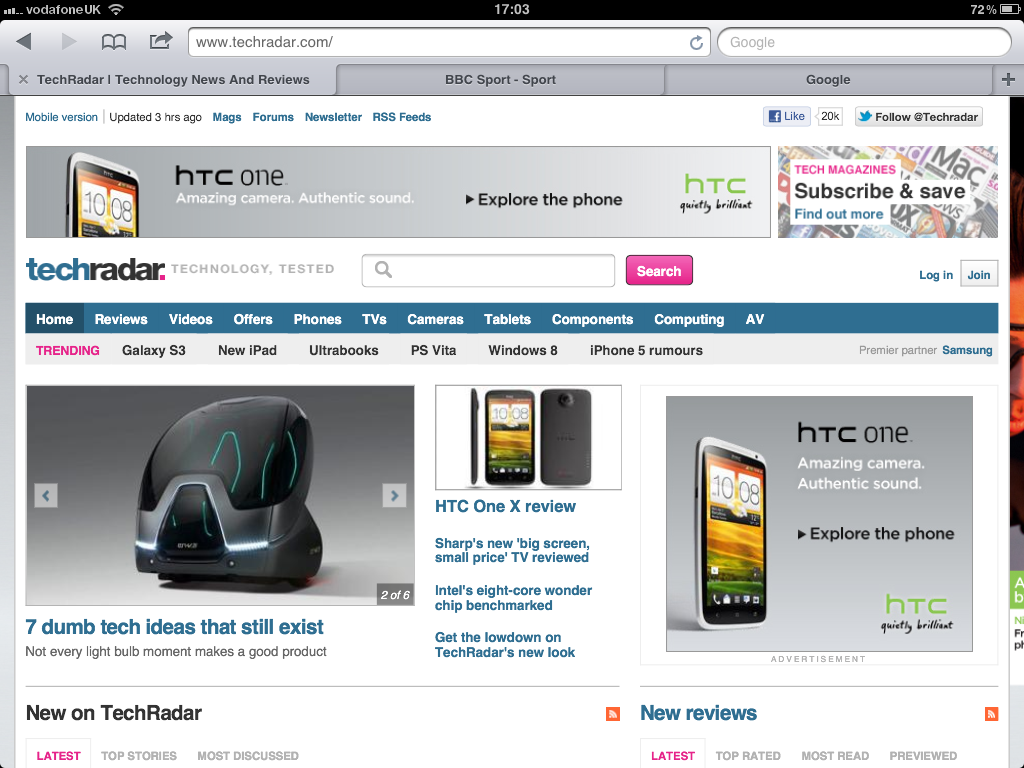Open the HTC One banner ad at top
Viewport: 1024px width, 768px height.
(x=398, y=192)
